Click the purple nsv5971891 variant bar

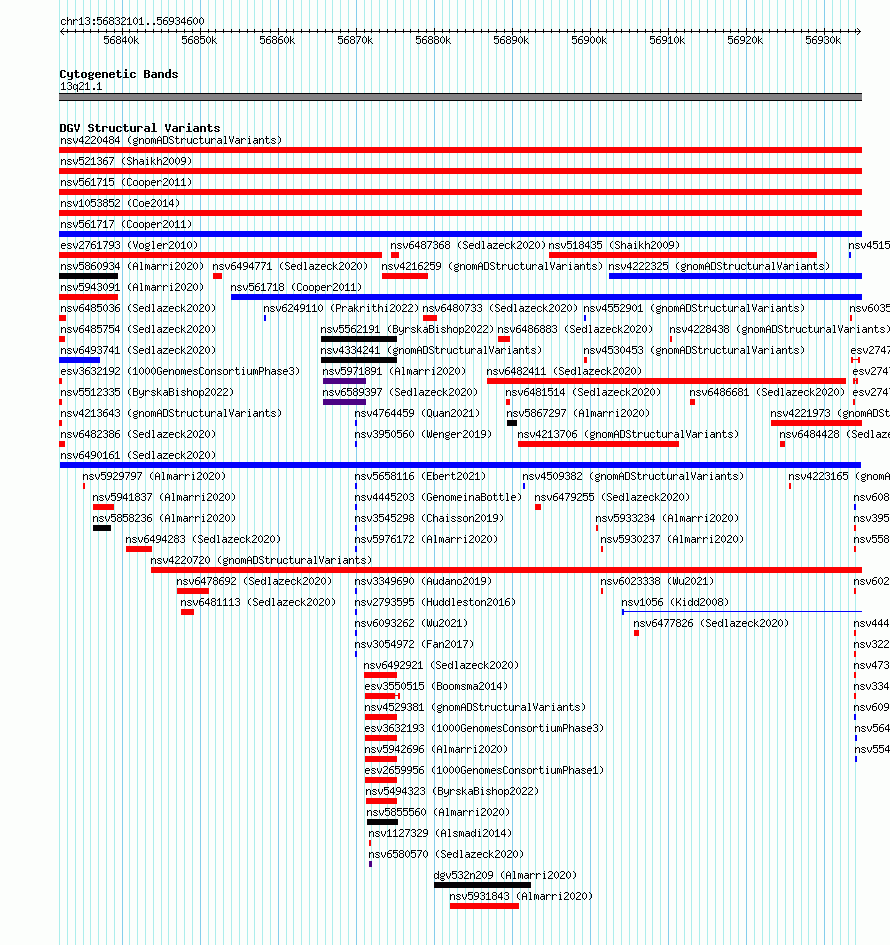coord(344,381)
